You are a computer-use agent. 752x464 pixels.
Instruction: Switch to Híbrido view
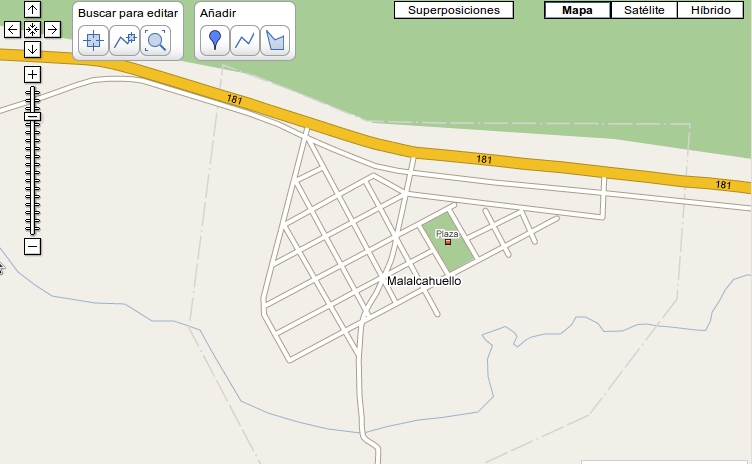tap(711, 10)
